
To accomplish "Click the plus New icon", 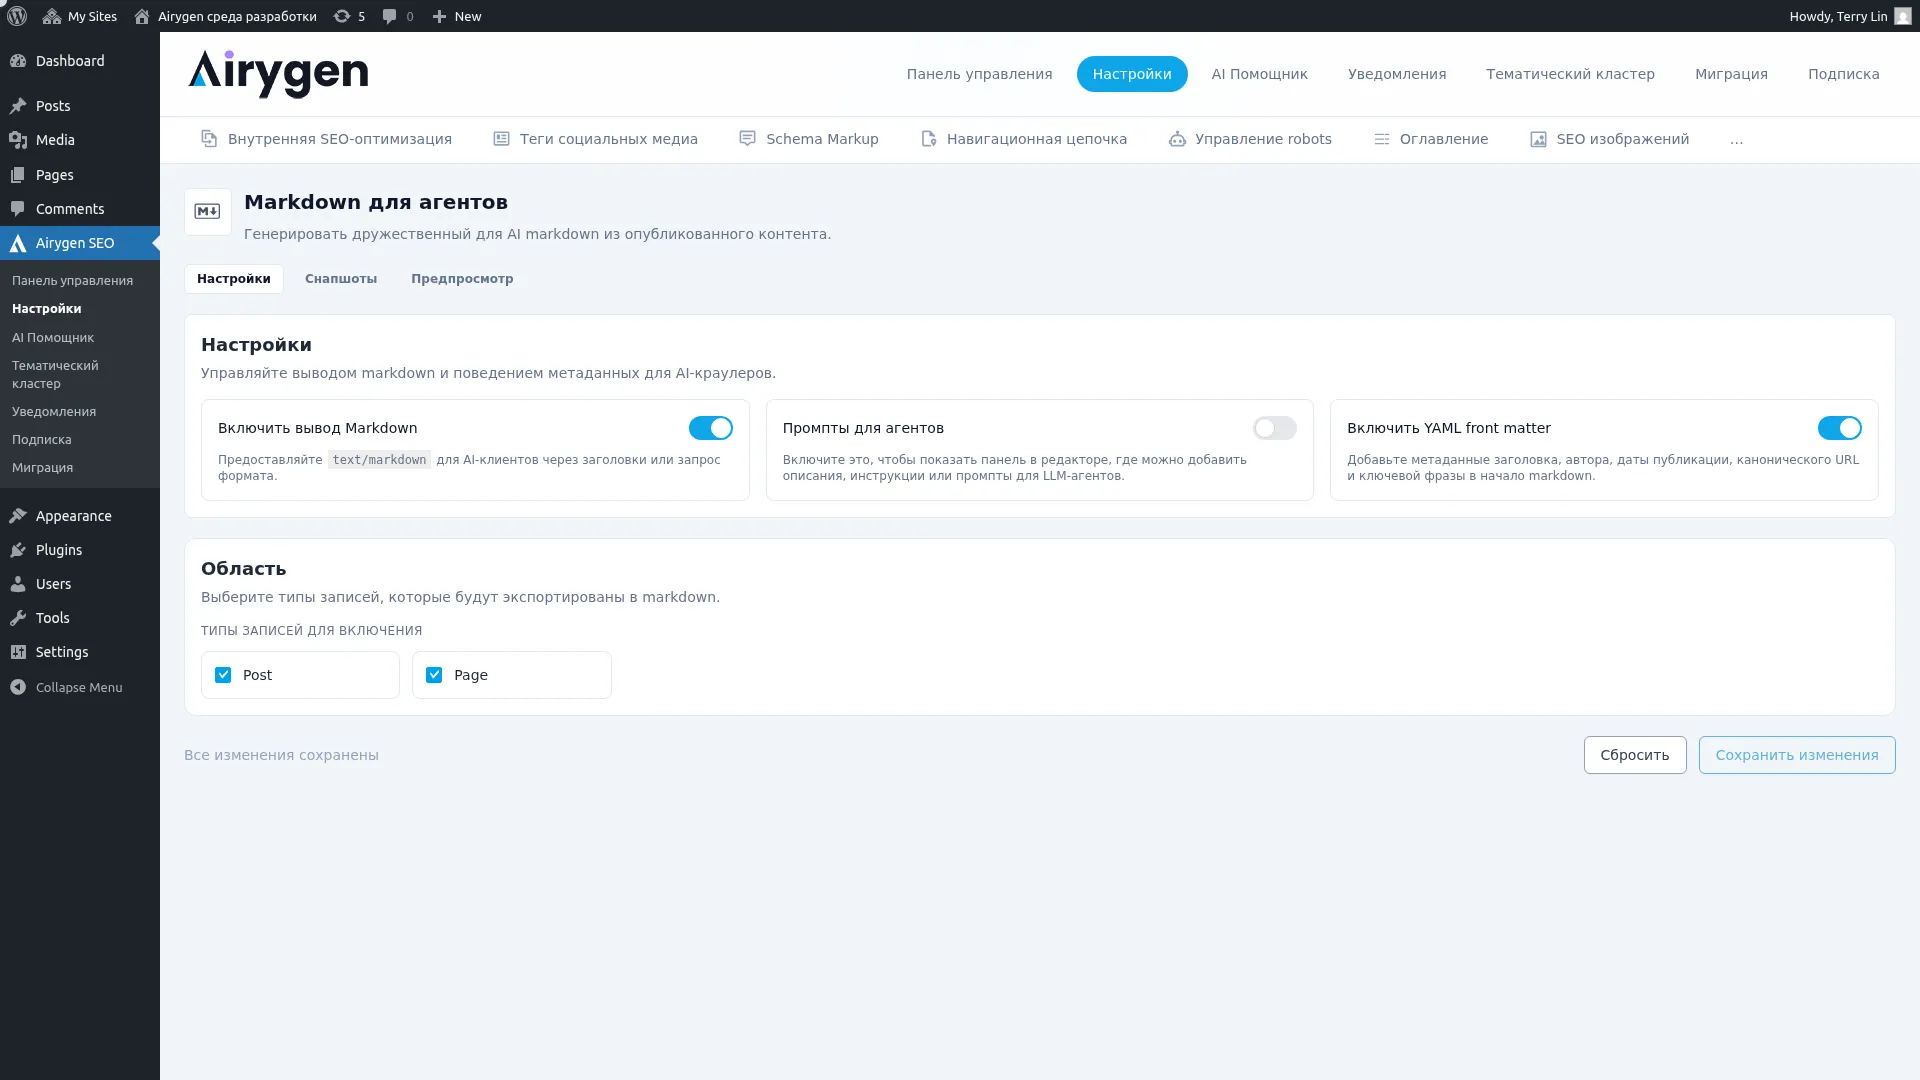I will (439, 16).
